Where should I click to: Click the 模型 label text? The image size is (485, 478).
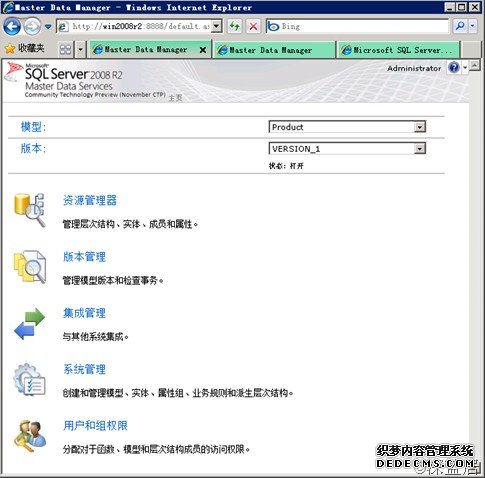pyautogui.click(x=33, y=127)
